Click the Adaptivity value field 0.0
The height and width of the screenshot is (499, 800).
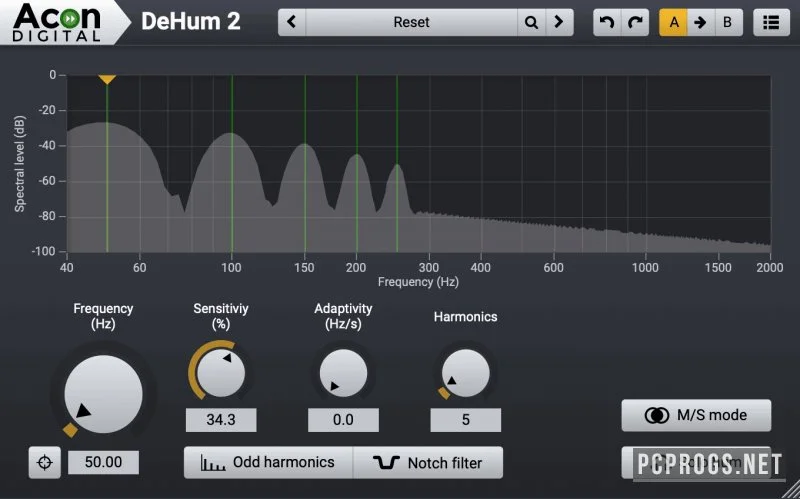(343, 420)
